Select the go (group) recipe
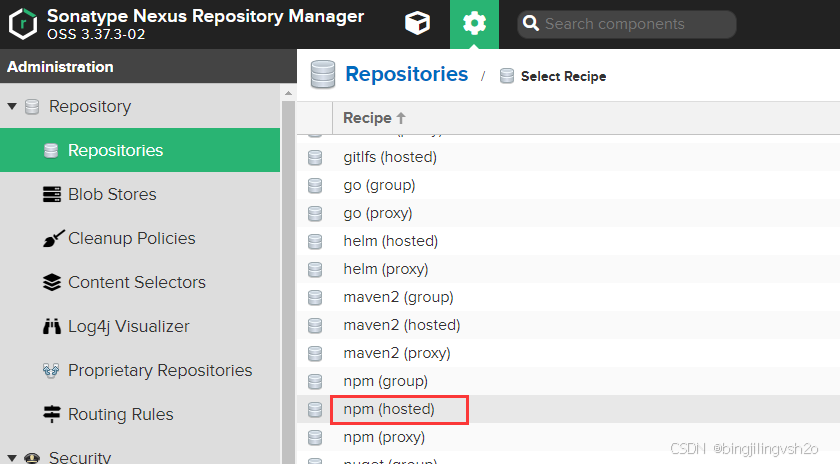This screenshot has width=840, height=464. pos(379,185)
